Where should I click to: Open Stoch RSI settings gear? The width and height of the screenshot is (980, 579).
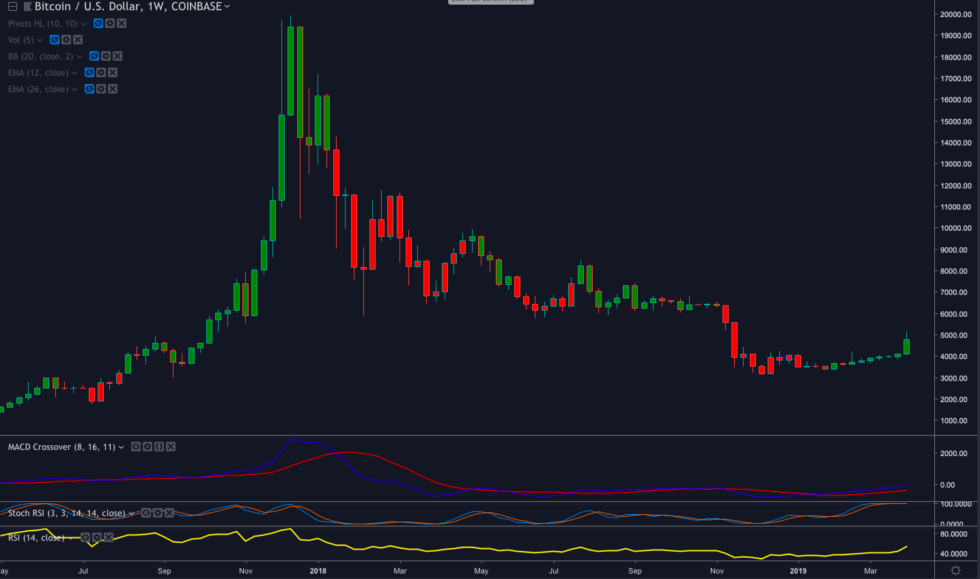tap(157, 513)
